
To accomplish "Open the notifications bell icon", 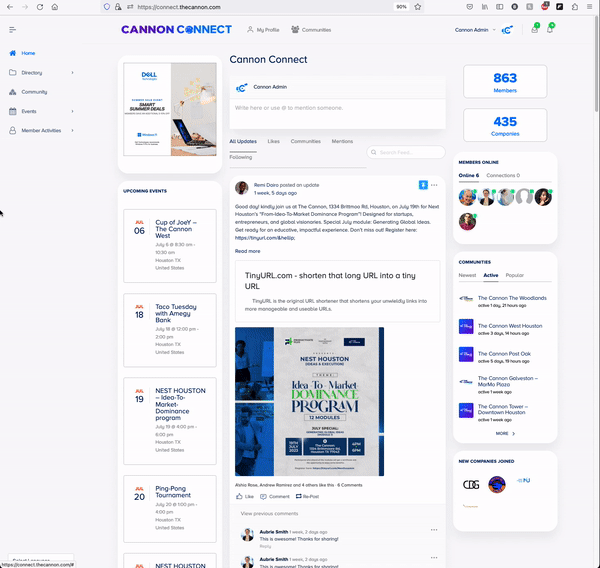I will click(x=550, y=30).
